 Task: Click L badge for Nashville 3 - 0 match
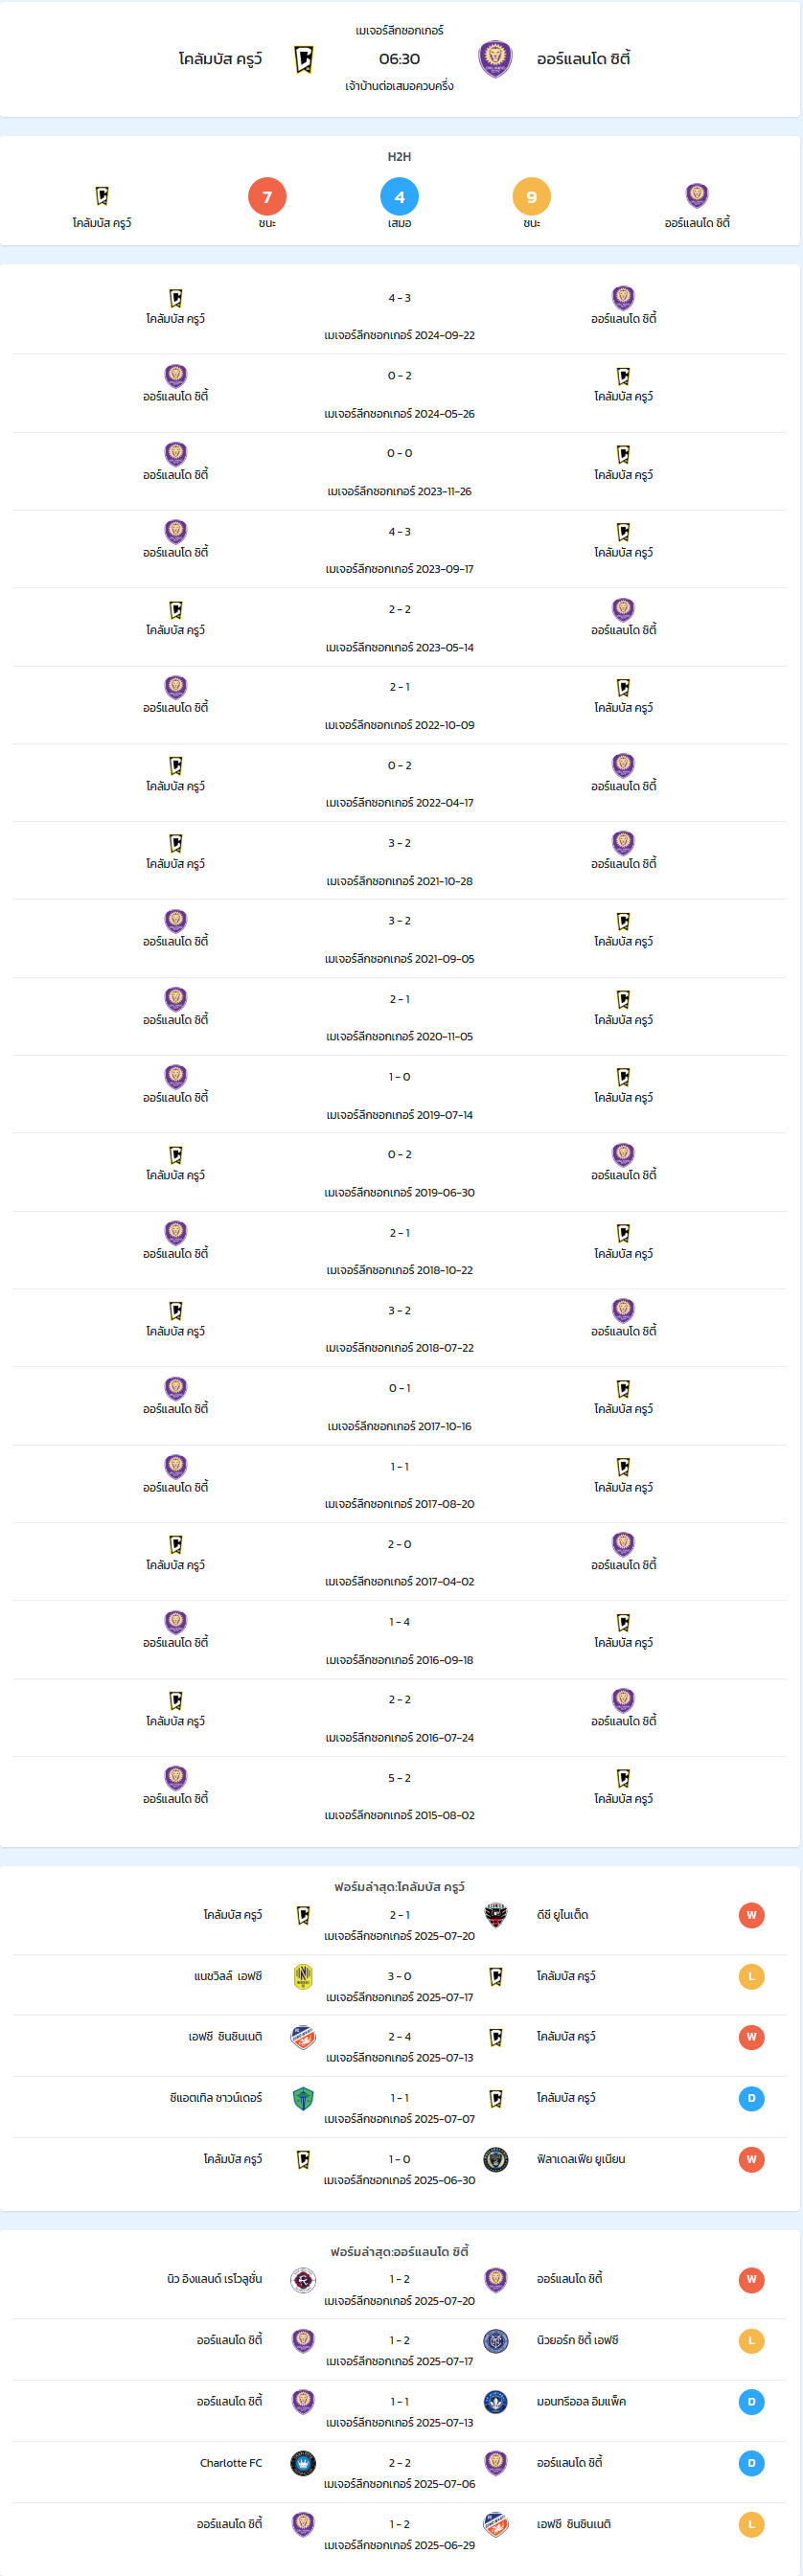point(751,1976)
